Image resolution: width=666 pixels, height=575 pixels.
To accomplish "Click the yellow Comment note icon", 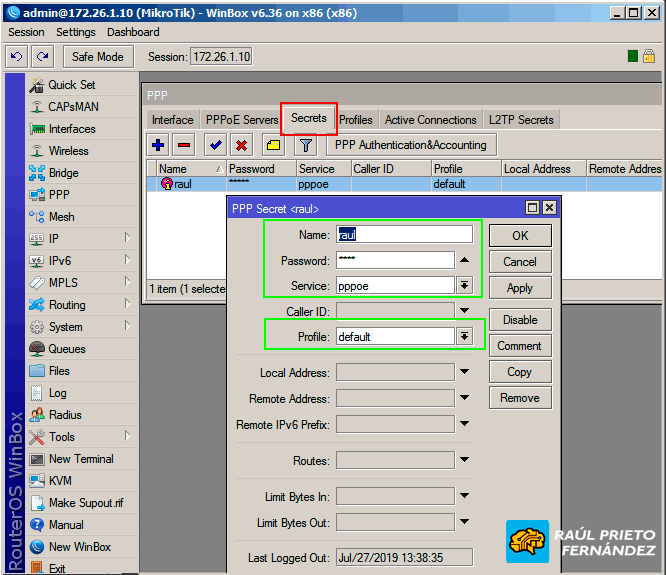I will click(273, 145).
